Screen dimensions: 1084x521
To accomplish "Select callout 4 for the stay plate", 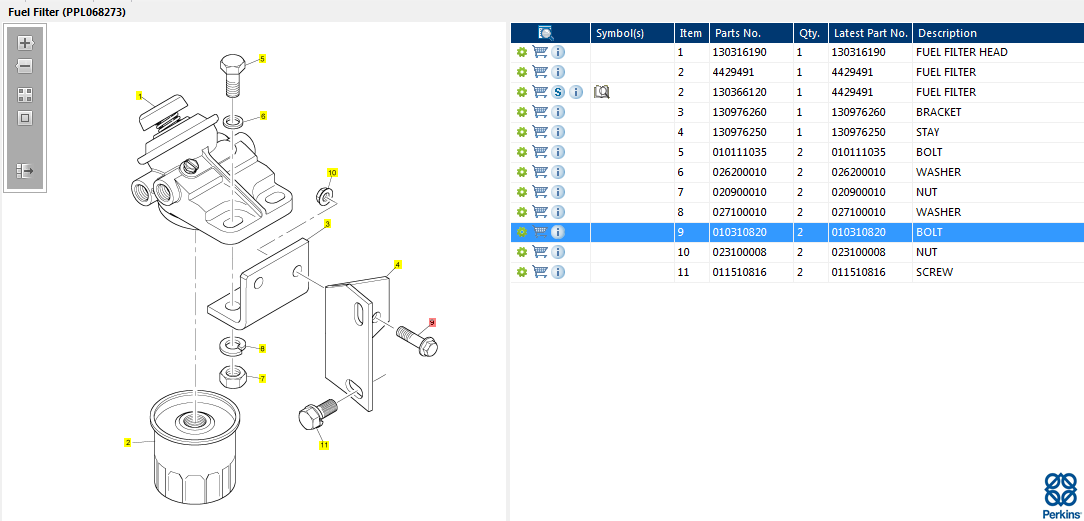I will tap(398, 264).
